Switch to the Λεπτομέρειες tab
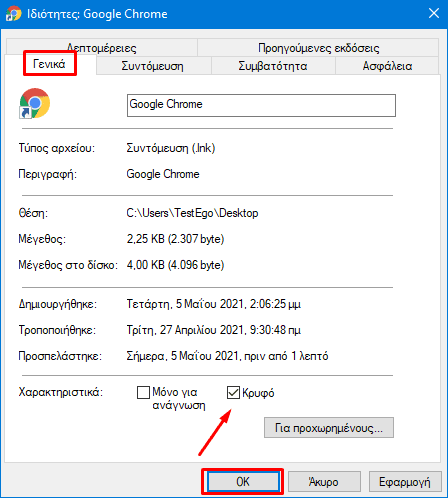Image resolution: width=448 pixels, height=498 pixels. point(102,48)
